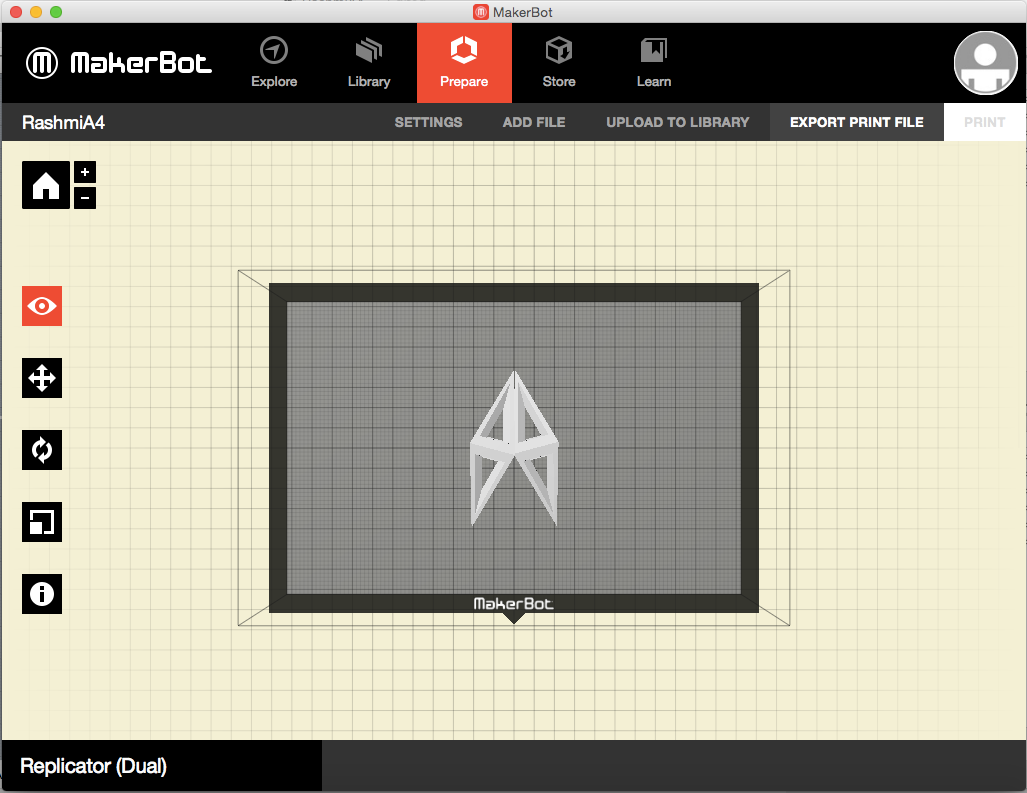Viewport: 1027px width, 793px height.
Task: Click the RashmiA4 file name
Action: point(64,122)
